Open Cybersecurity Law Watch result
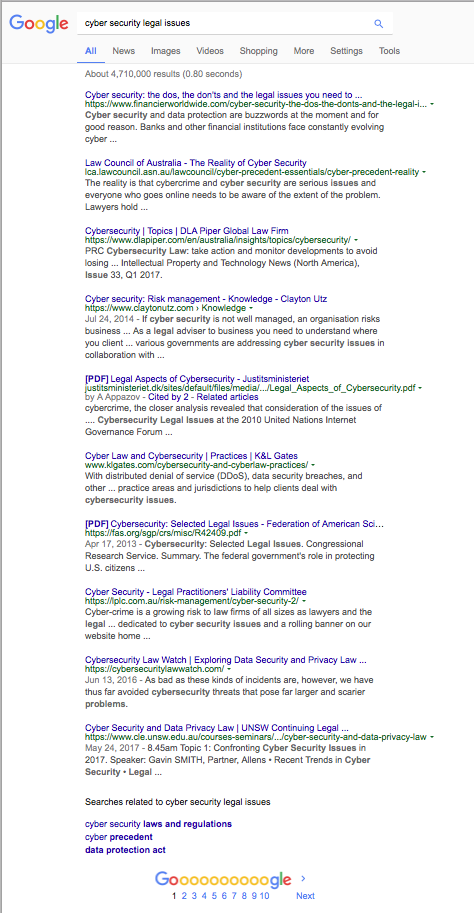This screenshot has width=474, height=913. pos(225,660)
